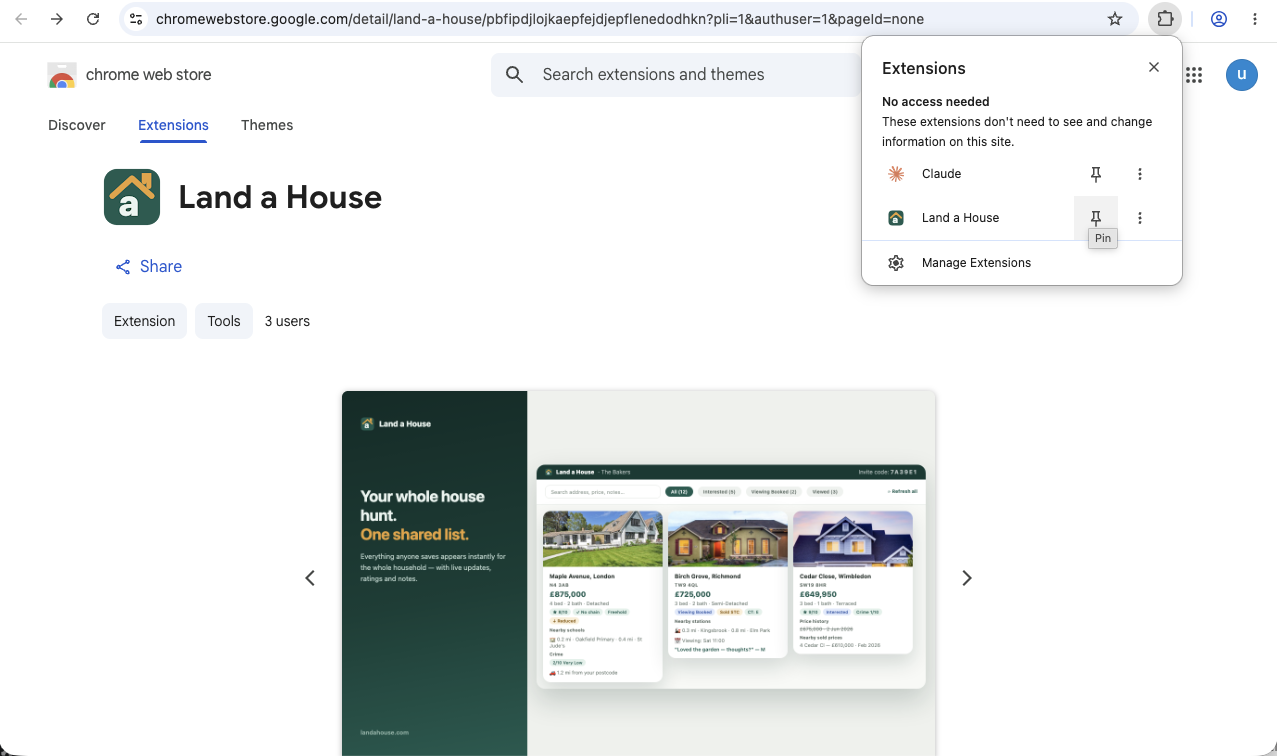
Task: Switch to the Themes tab
Action: click(x=267, y=125)
